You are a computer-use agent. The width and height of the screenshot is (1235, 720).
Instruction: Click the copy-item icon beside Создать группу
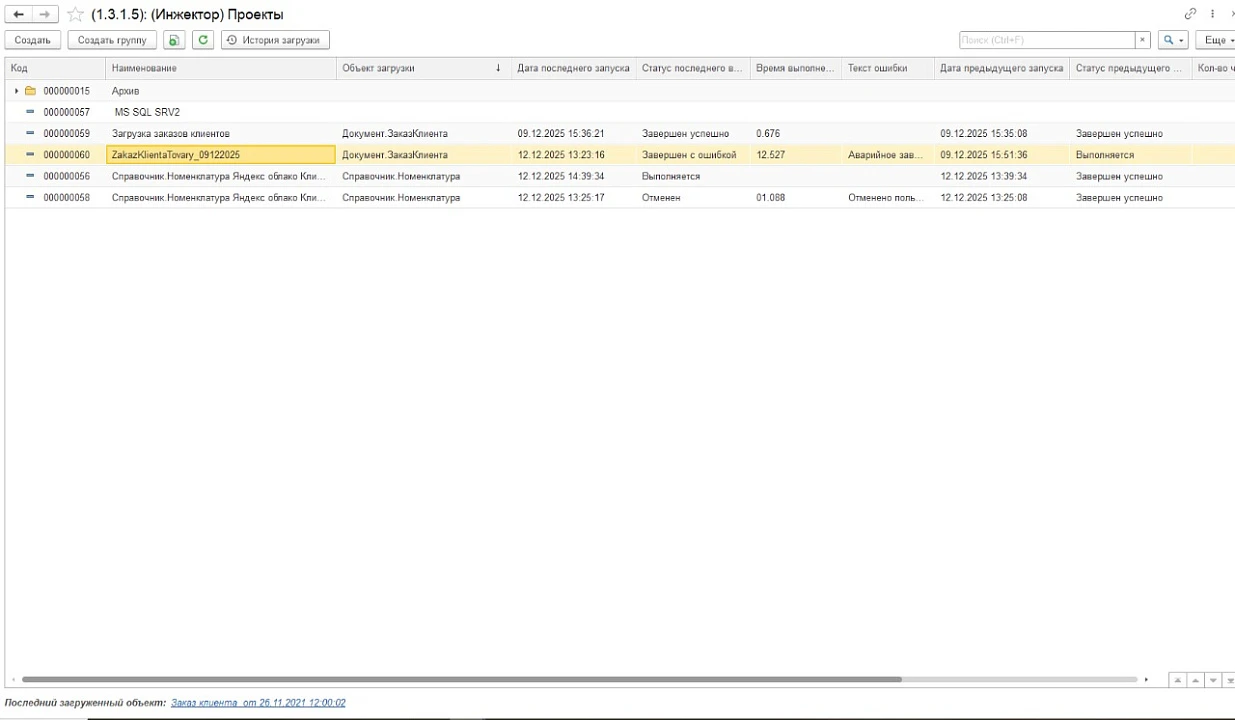(x=174, y=40)
